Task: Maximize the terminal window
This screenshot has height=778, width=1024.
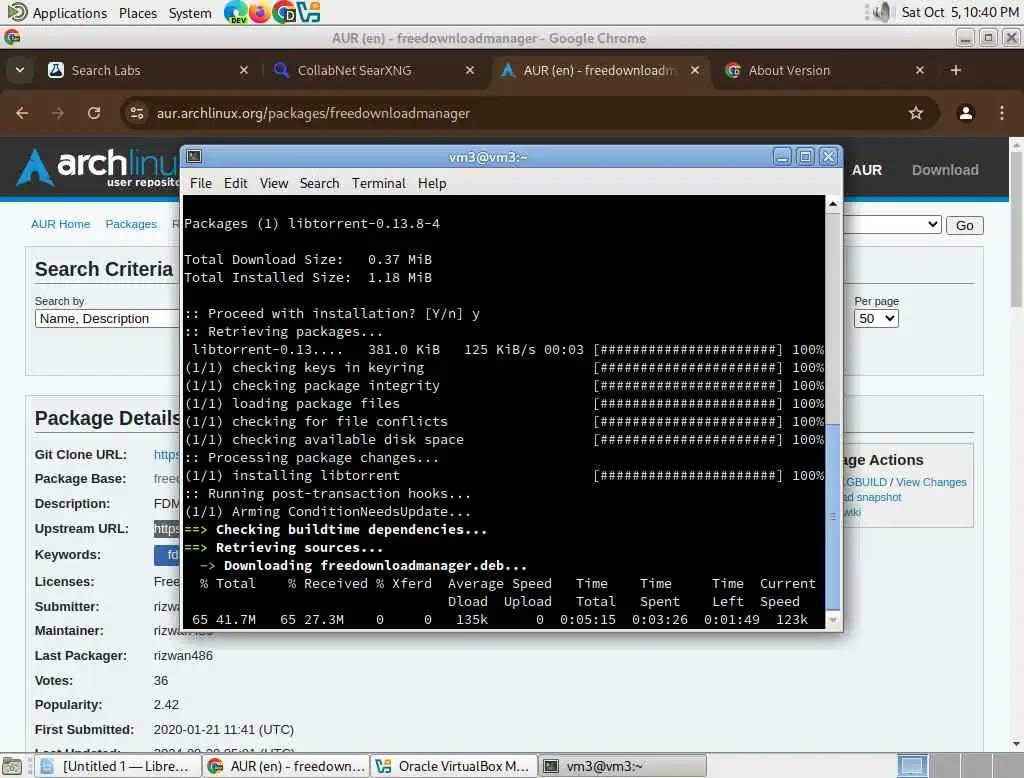Action: [x=805, y=157]
